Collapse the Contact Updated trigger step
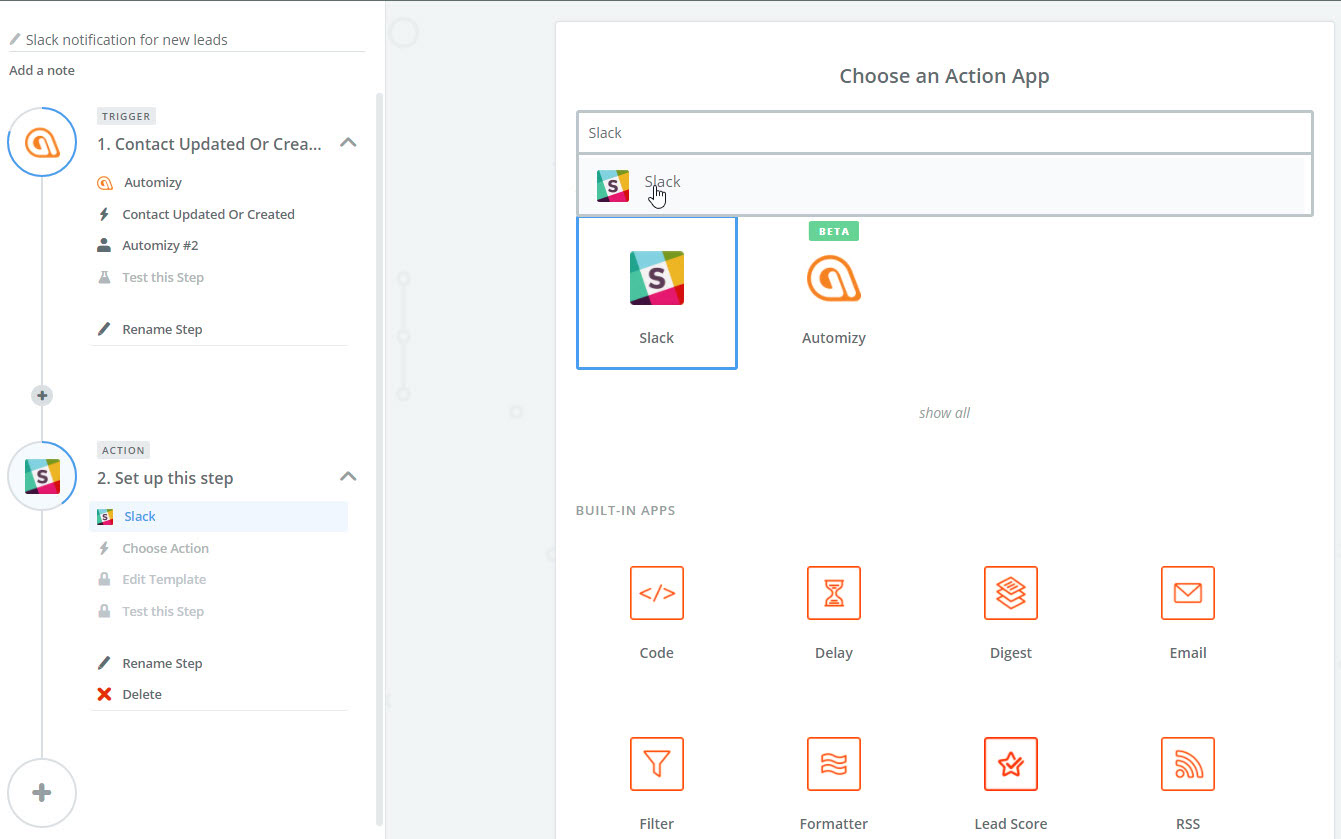1341x839 pixels. point(348,143)
